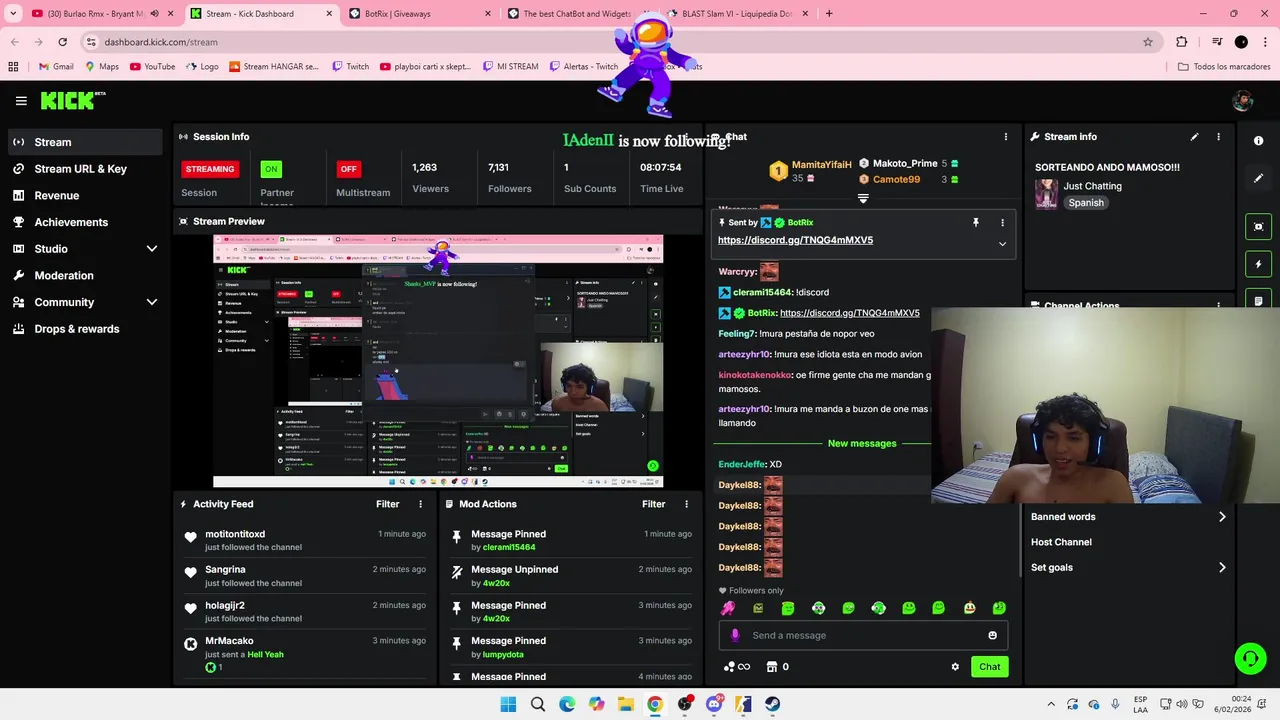Open Banned words channel action

pyautogui.click(x=1129, y=517)
